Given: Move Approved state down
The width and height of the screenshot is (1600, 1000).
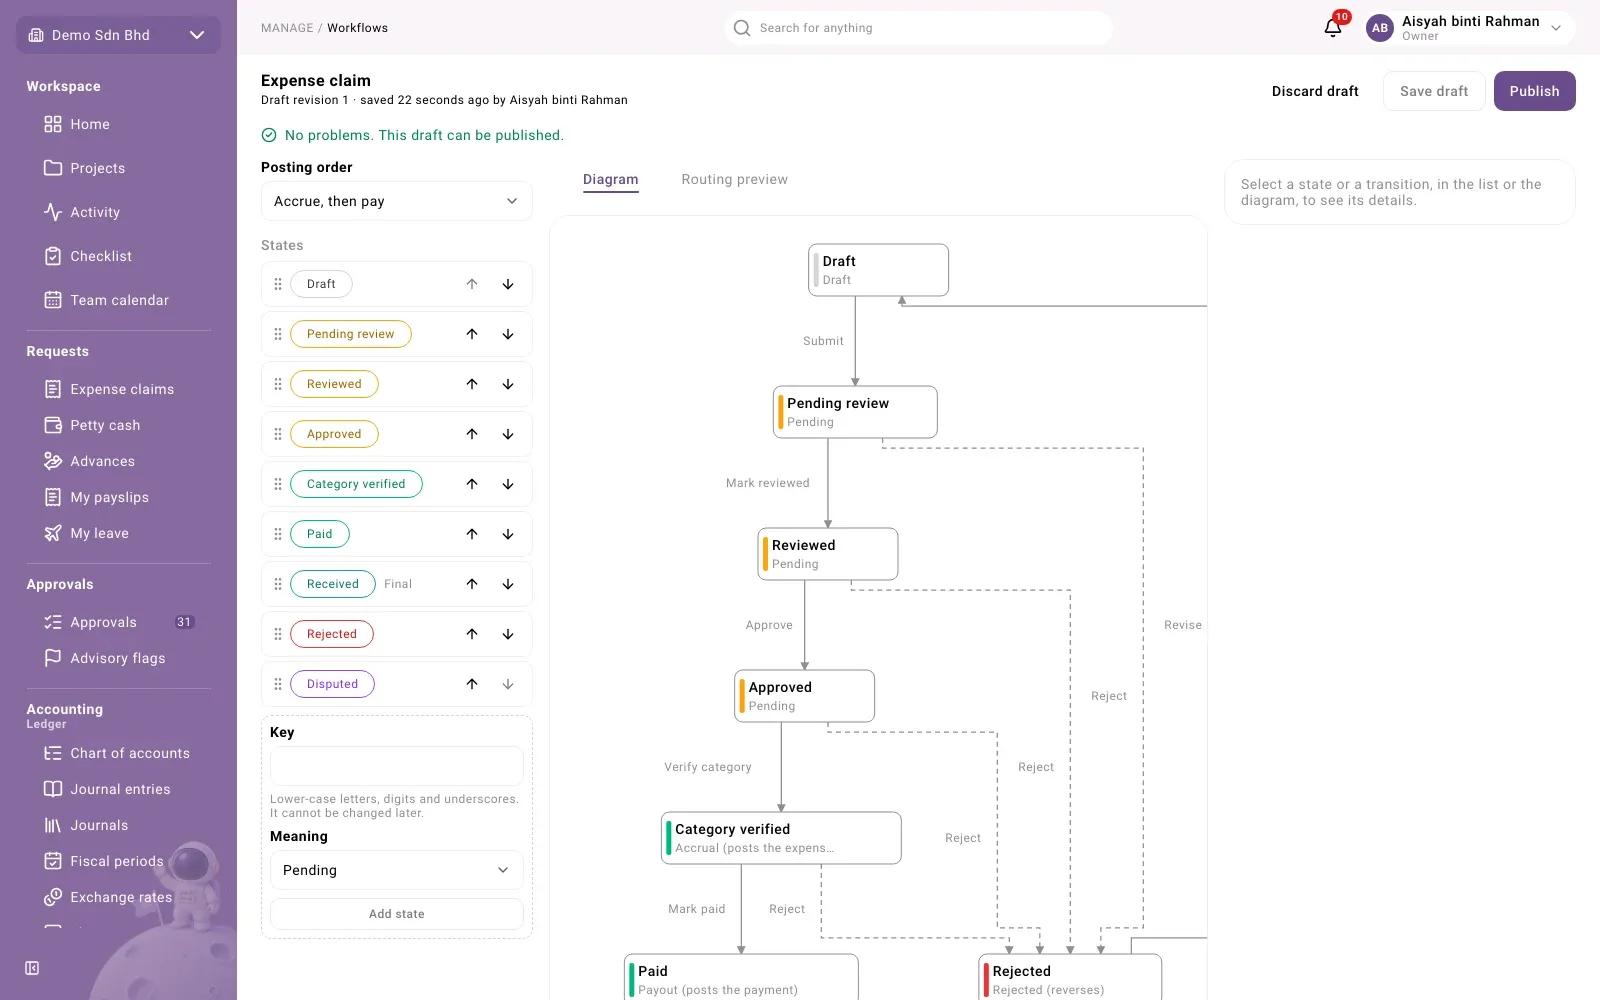Looking at the screenshot, I should tap(508, 434).
